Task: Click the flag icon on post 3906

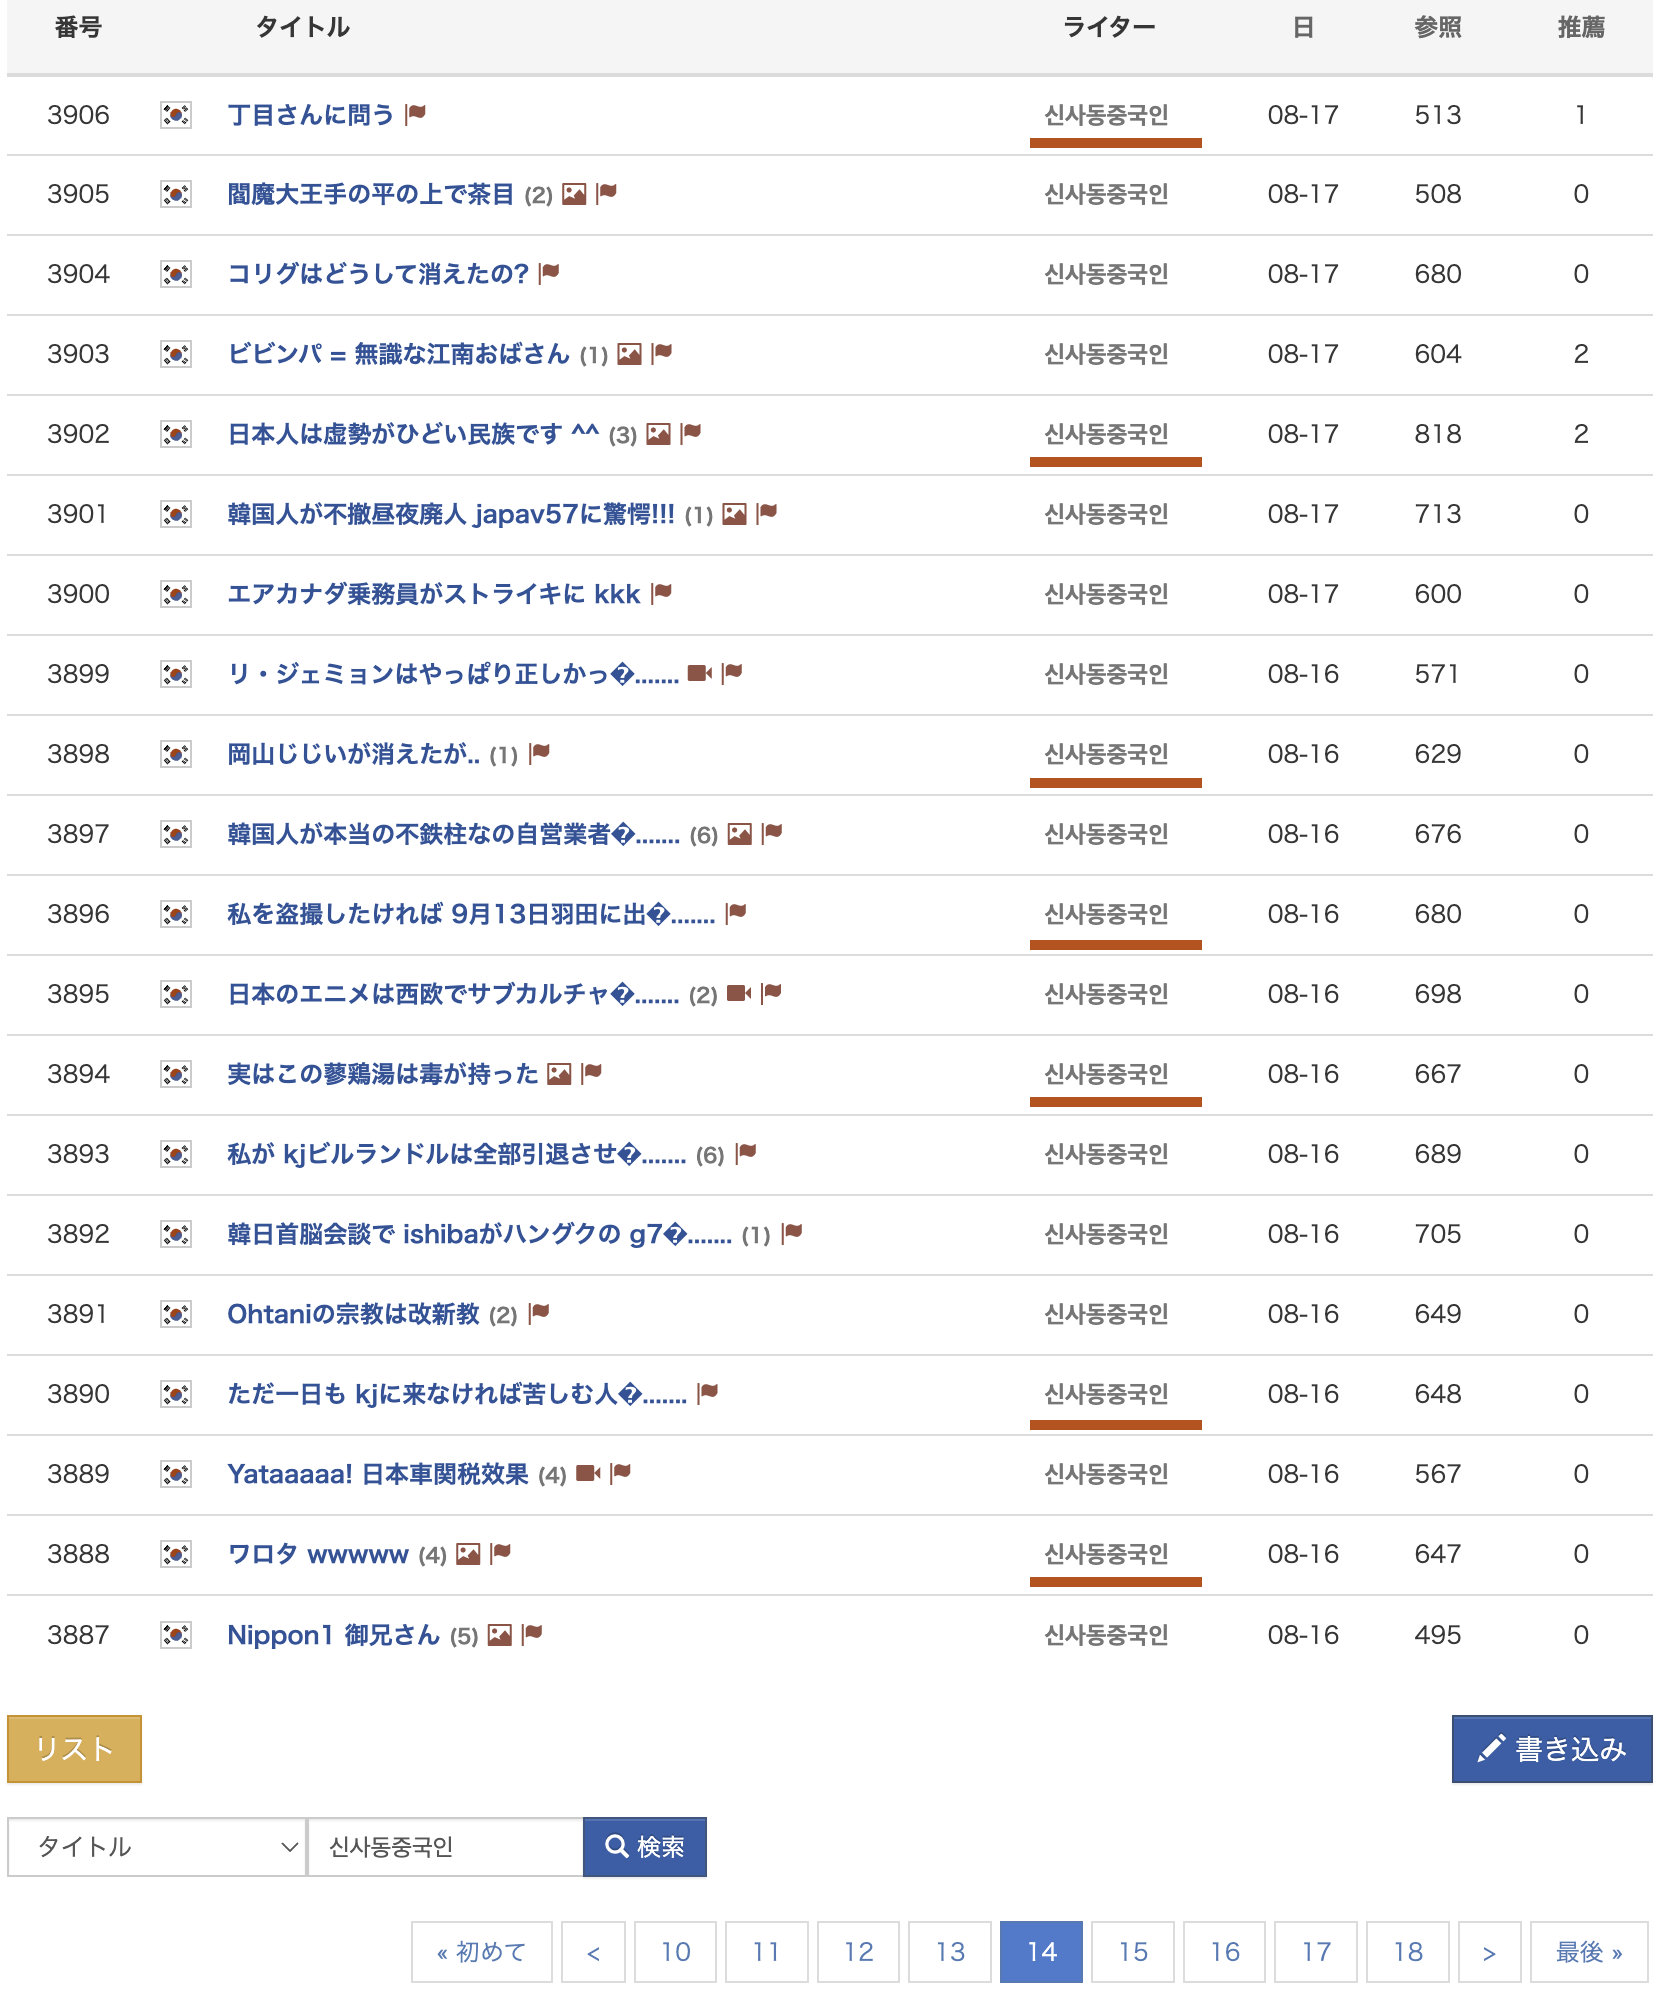Action: pyautogui.click(x=416, y=114)
